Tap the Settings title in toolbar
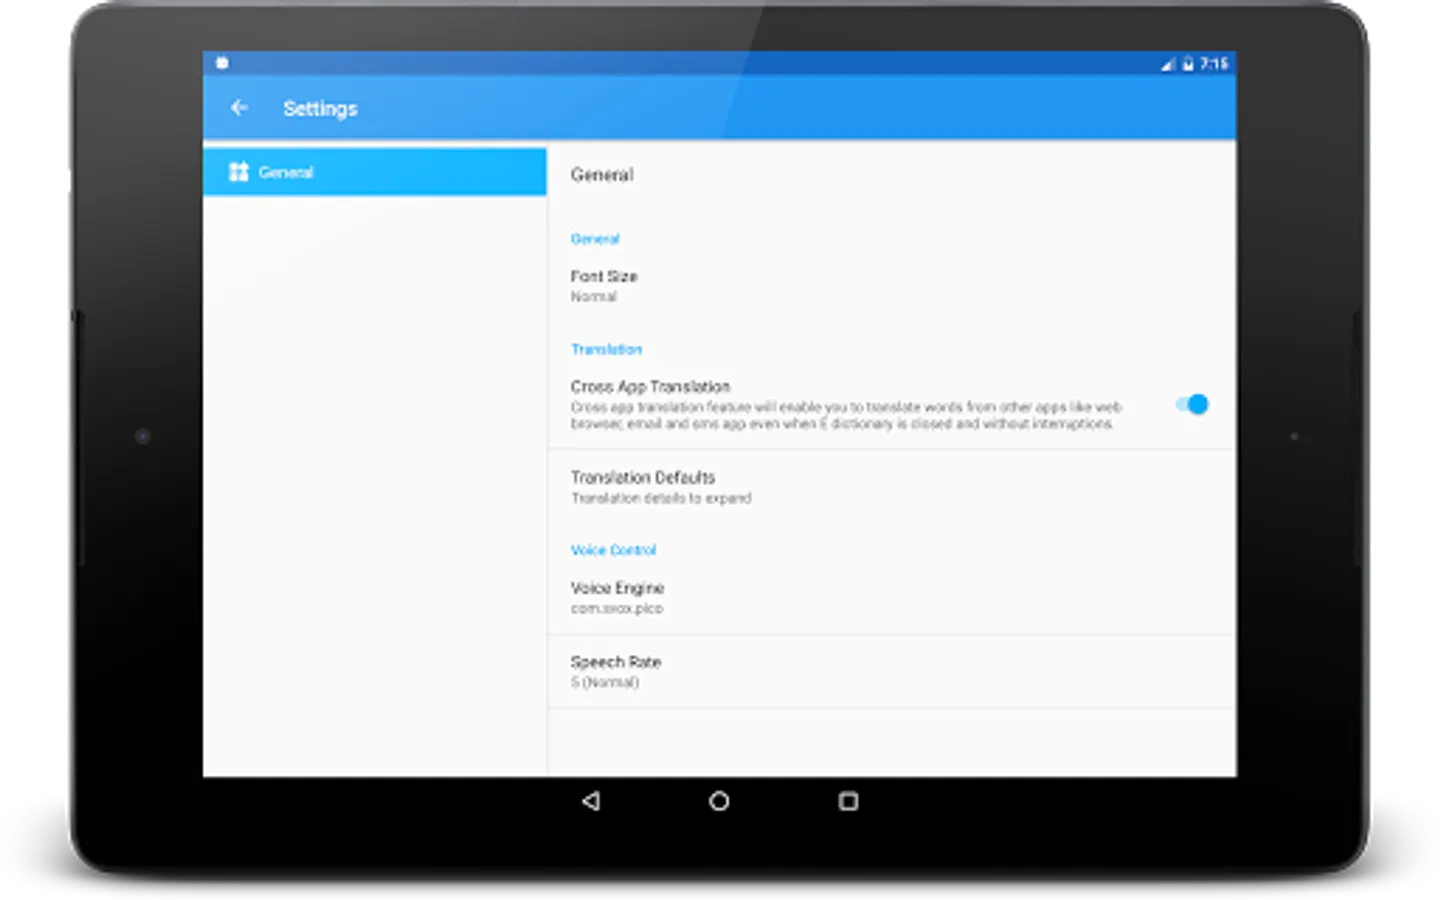 (320, 108)
